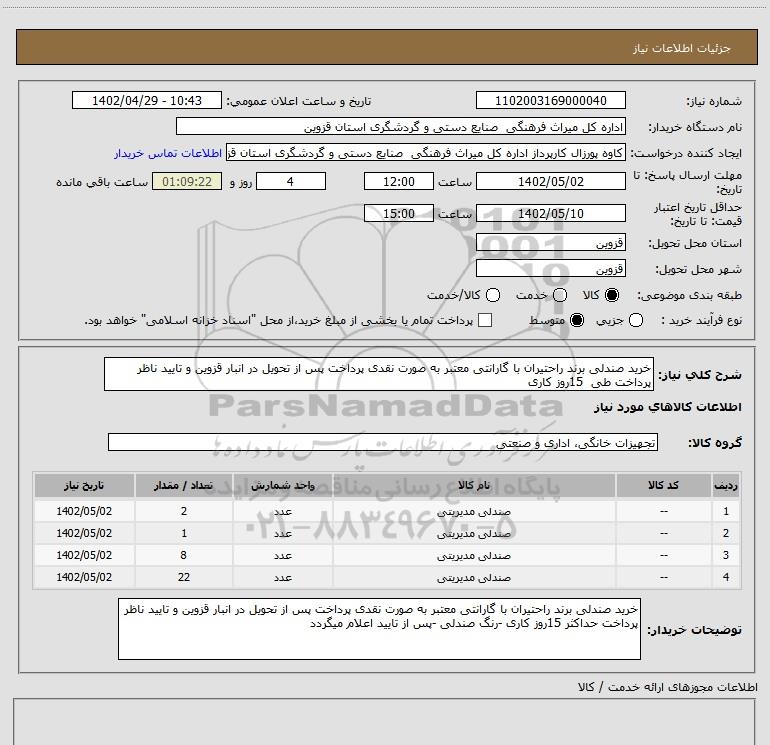Image resolution: width=770 pixels, height=745 pixels.
Task: Select the متوسط purchase type radio
Action: click(577, 320)
